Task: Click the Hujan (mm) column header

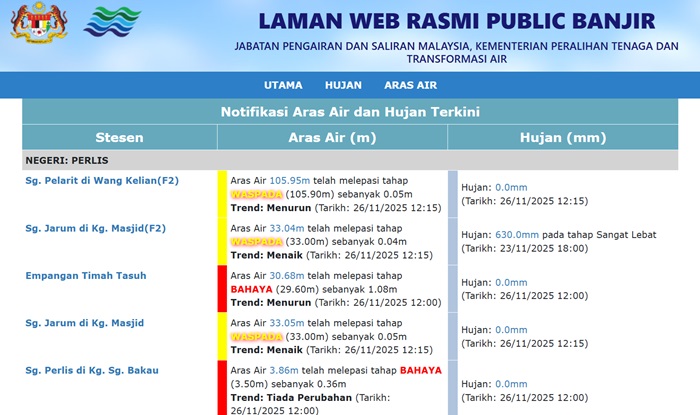Action: [x=563, y=137]
